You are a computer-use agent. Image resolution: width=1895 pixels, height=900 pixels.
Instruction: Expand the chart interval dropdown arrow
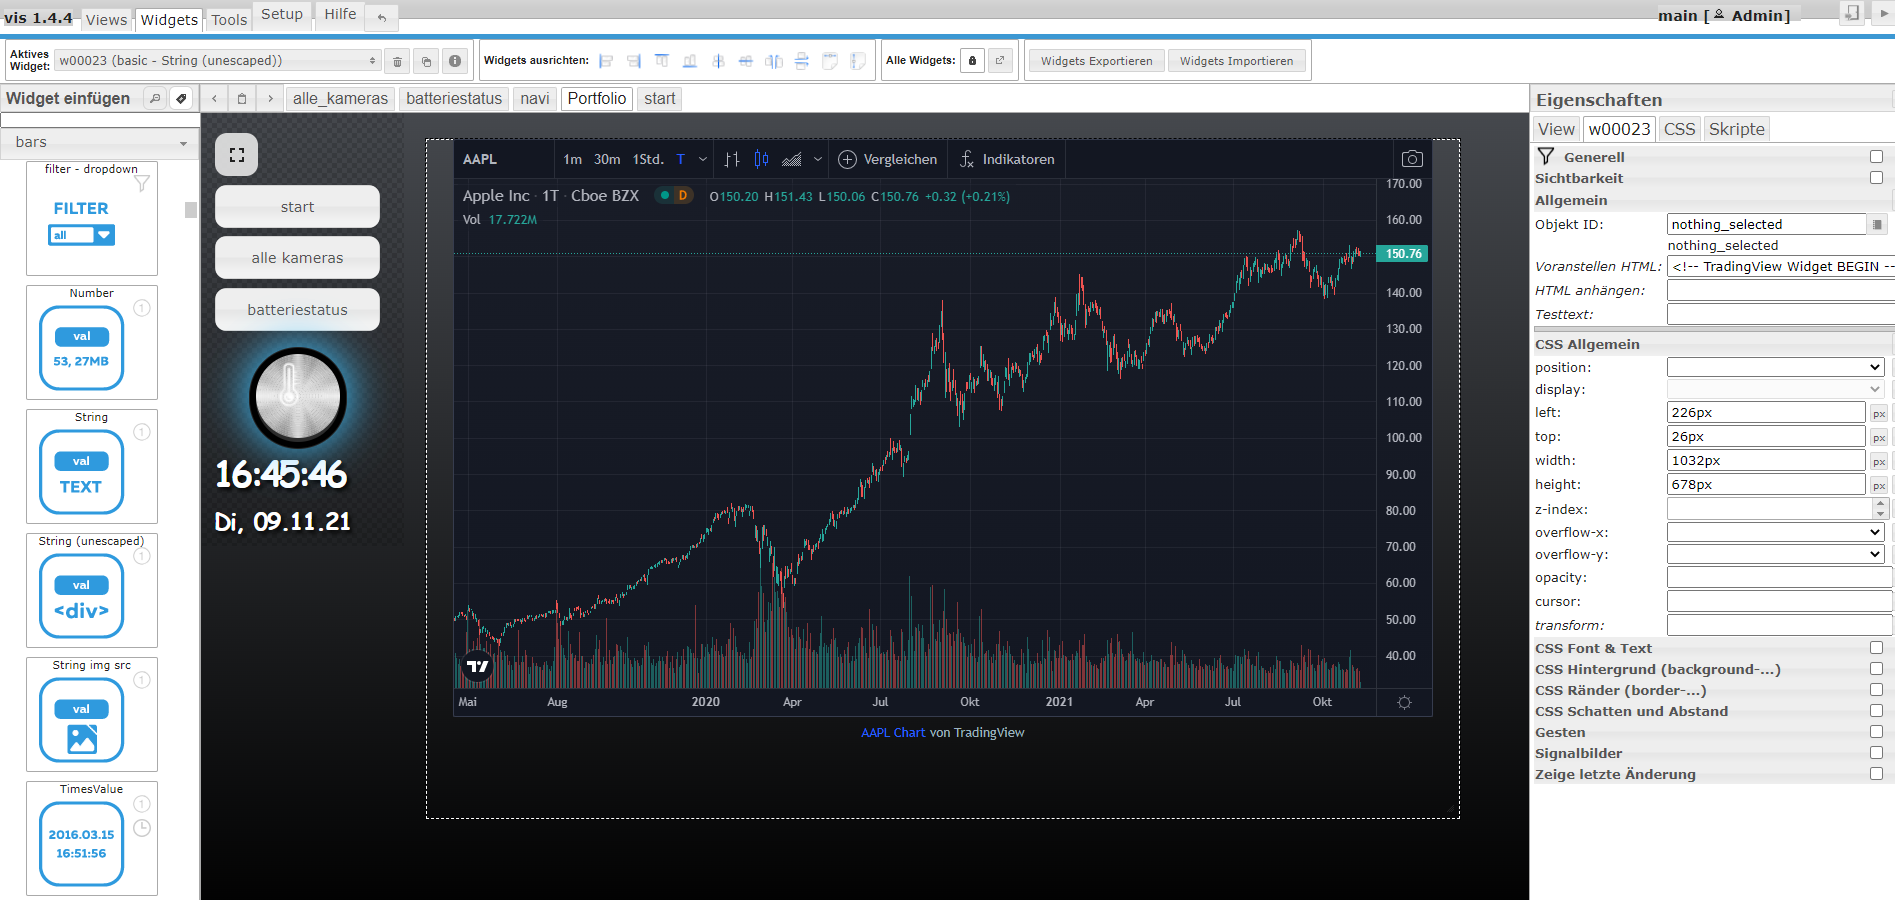pyautogui.click(x=703, y=159)
